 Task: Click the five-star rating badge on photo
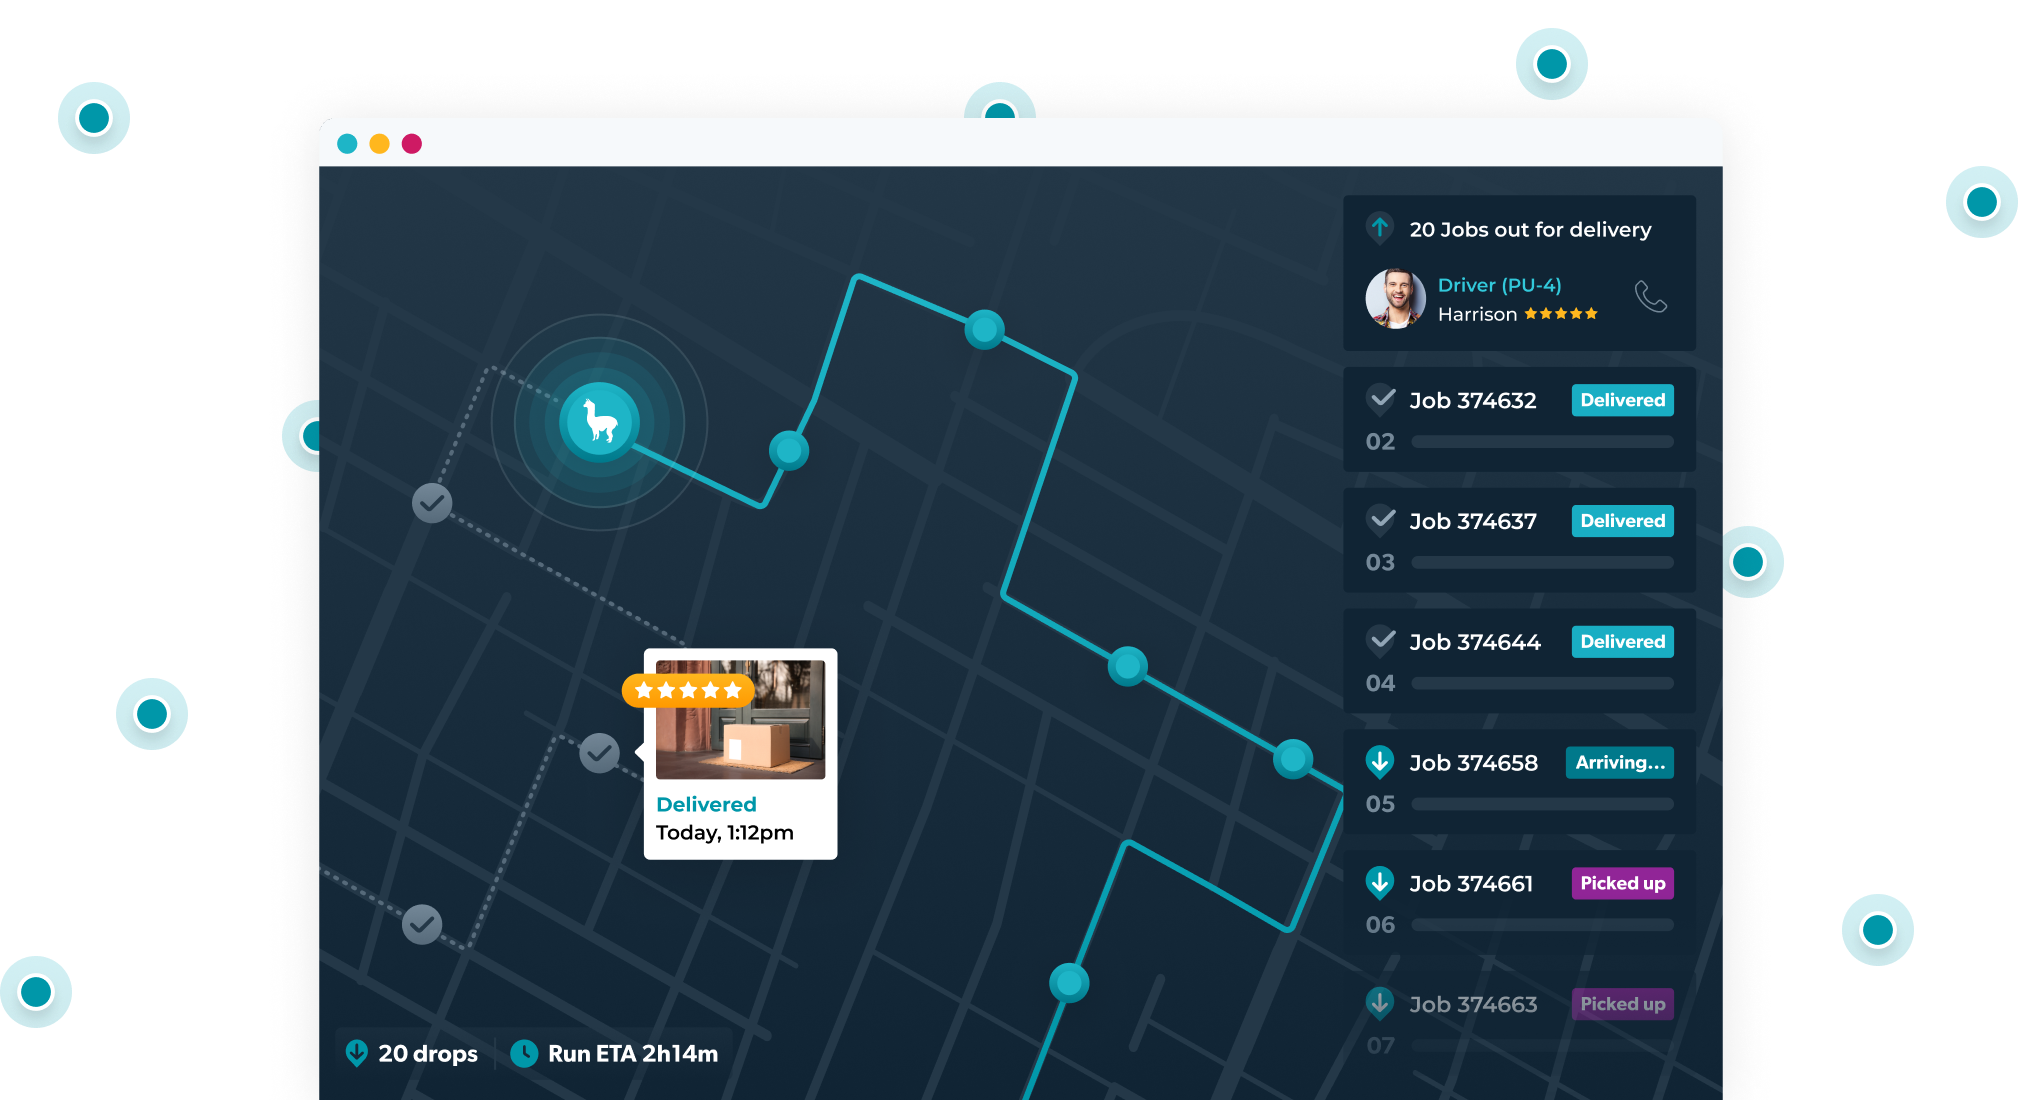tap(687, 690)
